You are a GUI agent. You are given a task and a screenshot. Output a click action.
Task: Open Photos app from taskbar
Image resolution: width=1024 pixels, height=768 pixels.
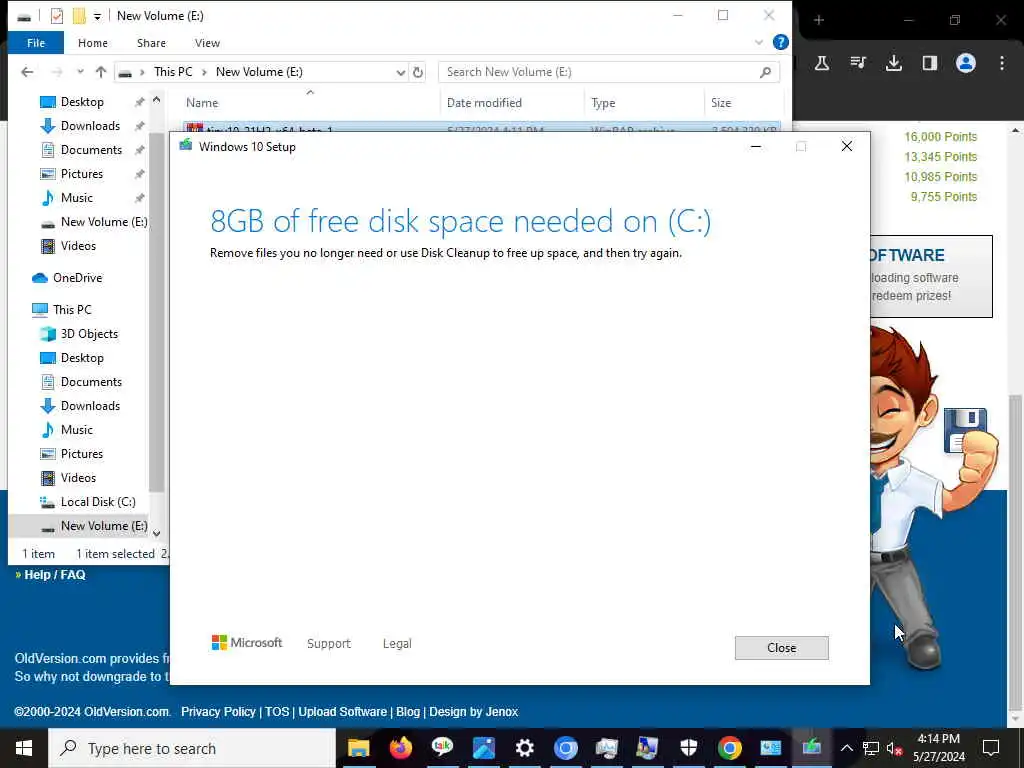pos(483,748)
